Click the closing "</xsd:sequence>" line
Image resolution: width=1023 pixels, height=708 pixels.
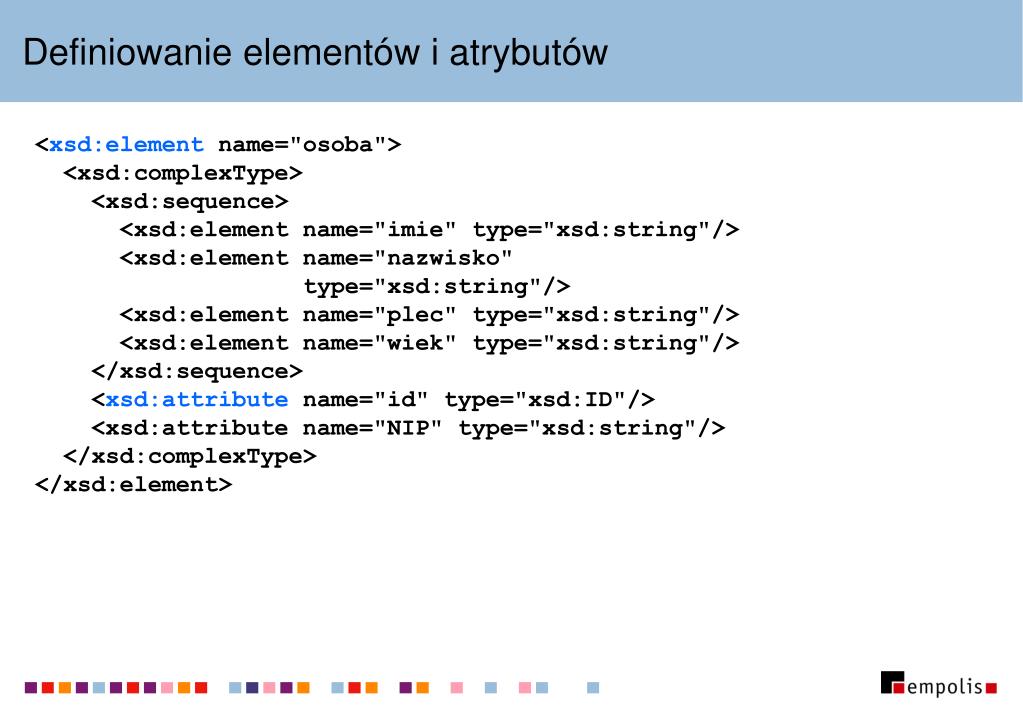tap(197, 371)
